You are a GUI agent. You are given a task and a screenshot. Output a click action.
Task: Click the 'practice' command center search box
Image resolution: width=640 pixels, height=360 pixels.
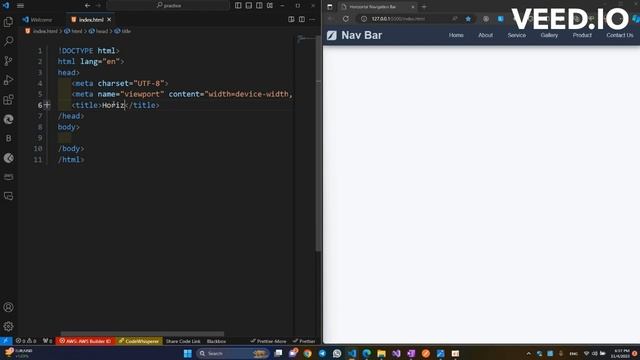point(168,5)
